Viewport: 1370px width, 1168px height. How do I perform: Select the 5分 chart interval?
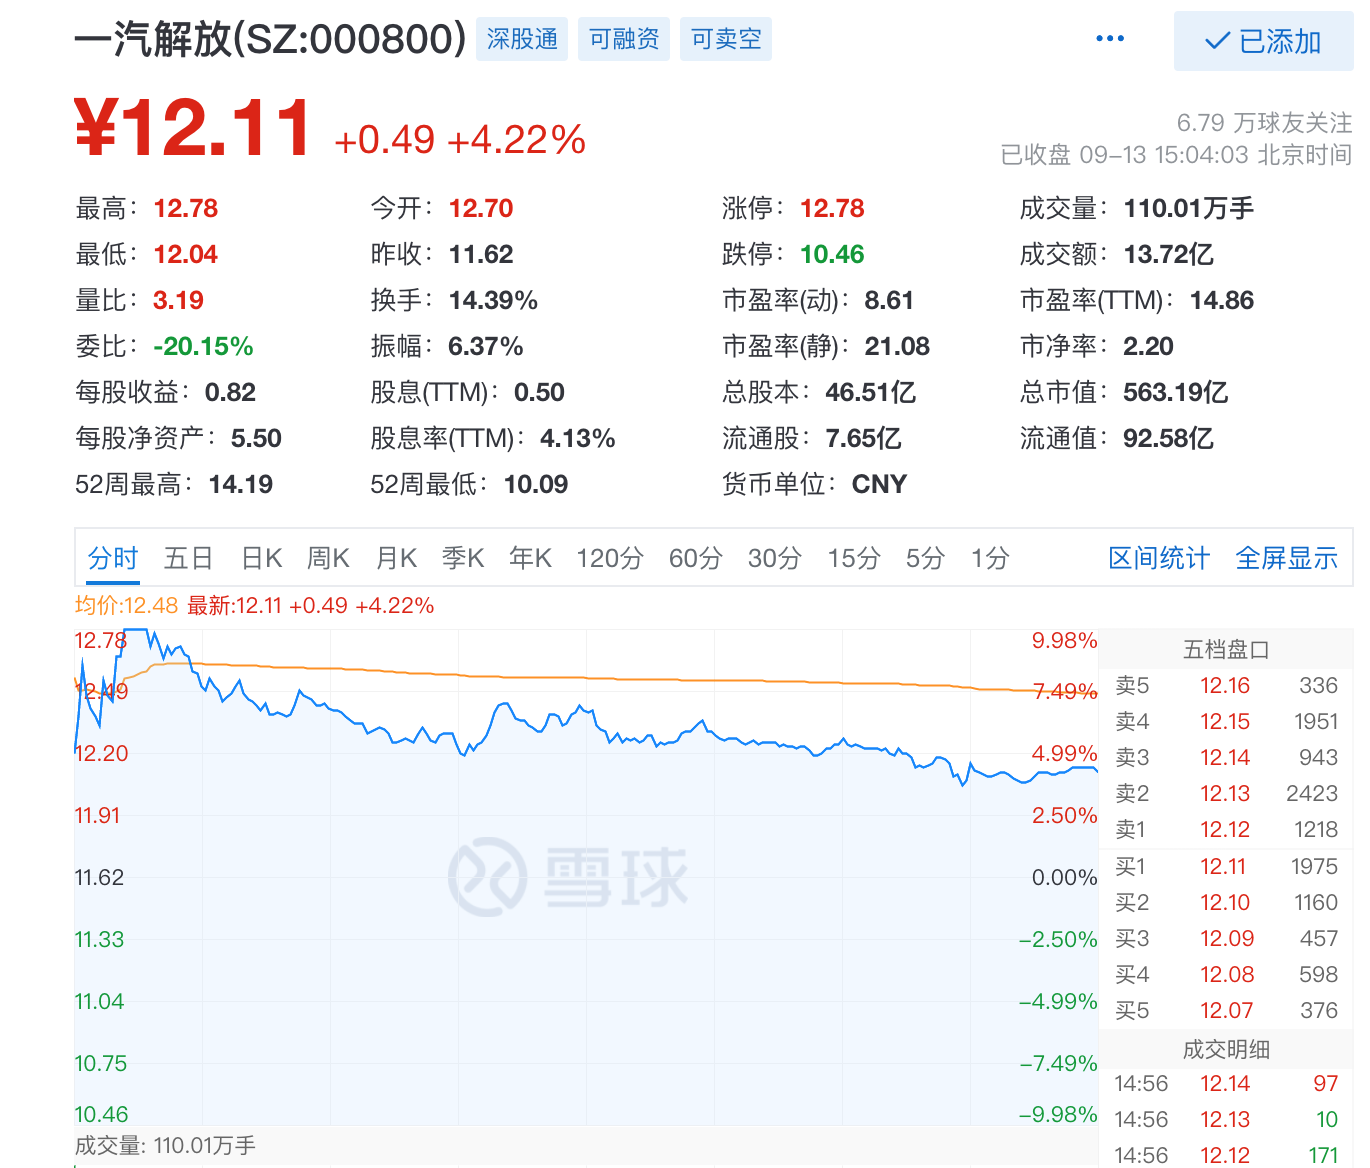click(924, 558)
